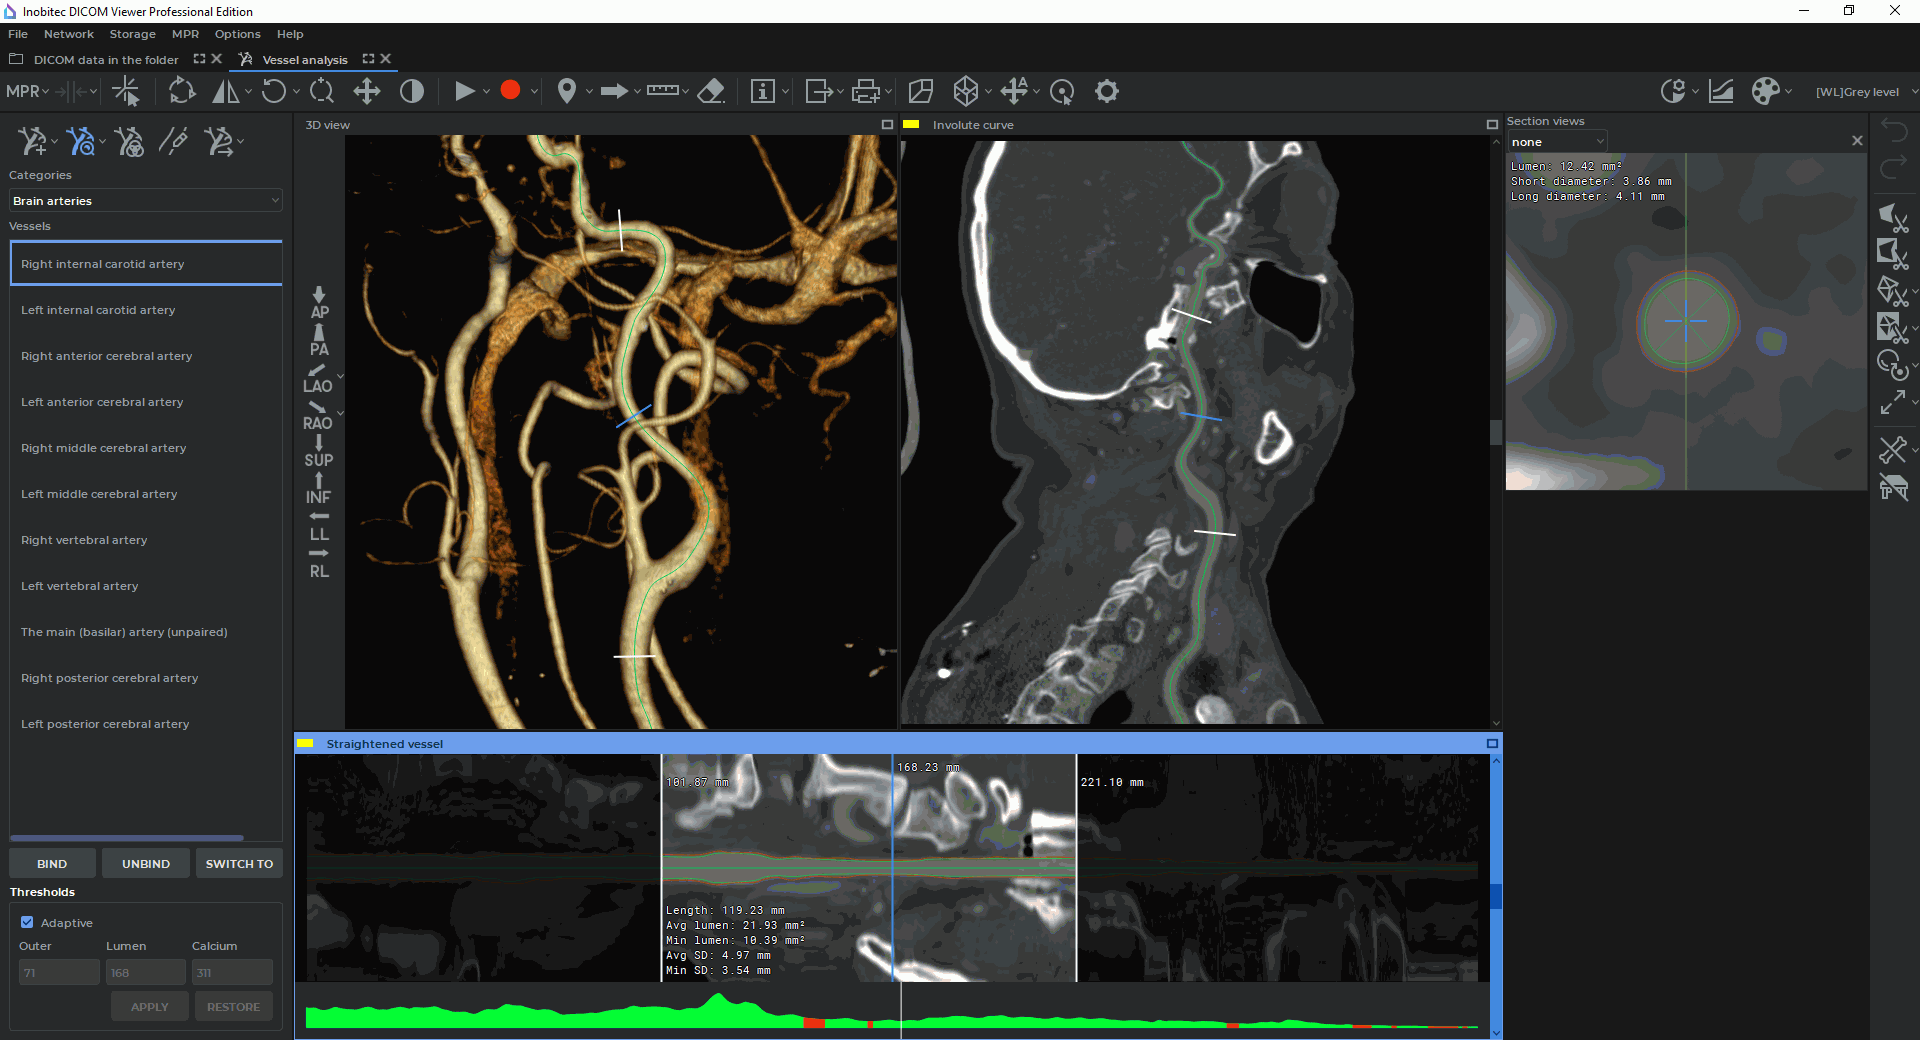
Task: Click the SUP orientation view button
Action: point(319,451)
